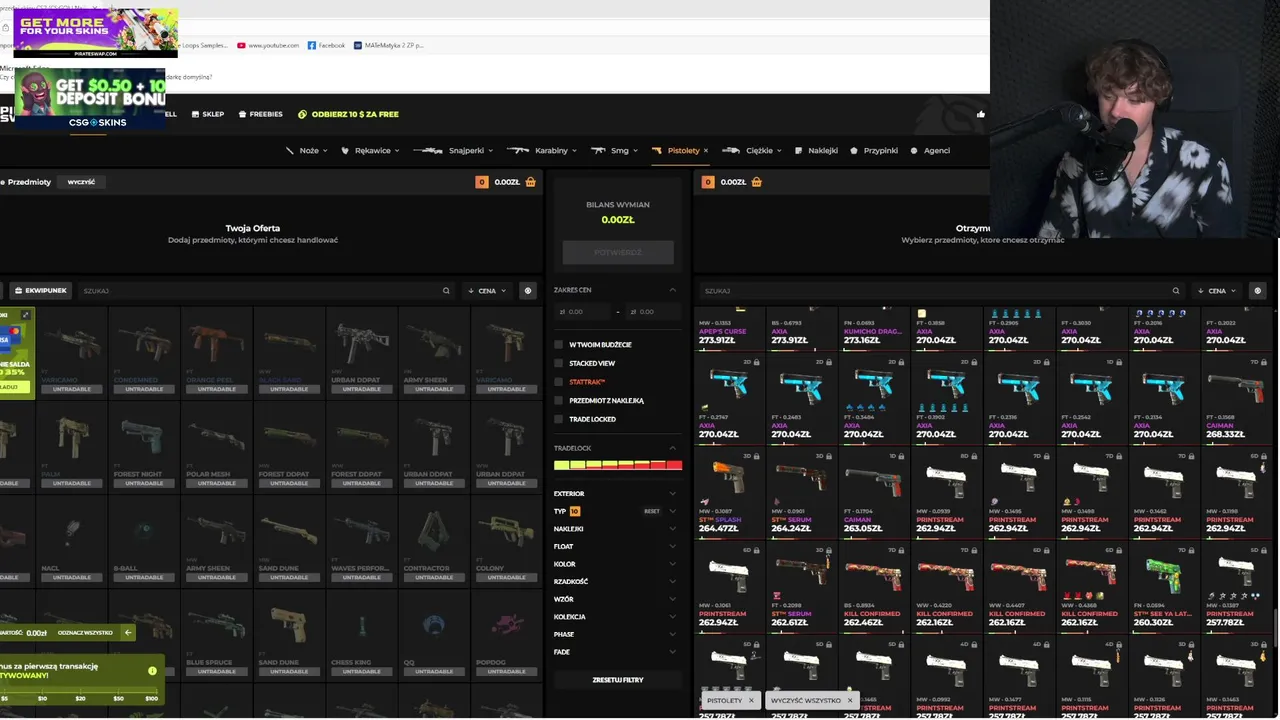
Task: Open the Sklep shop page
Action: 208,114
